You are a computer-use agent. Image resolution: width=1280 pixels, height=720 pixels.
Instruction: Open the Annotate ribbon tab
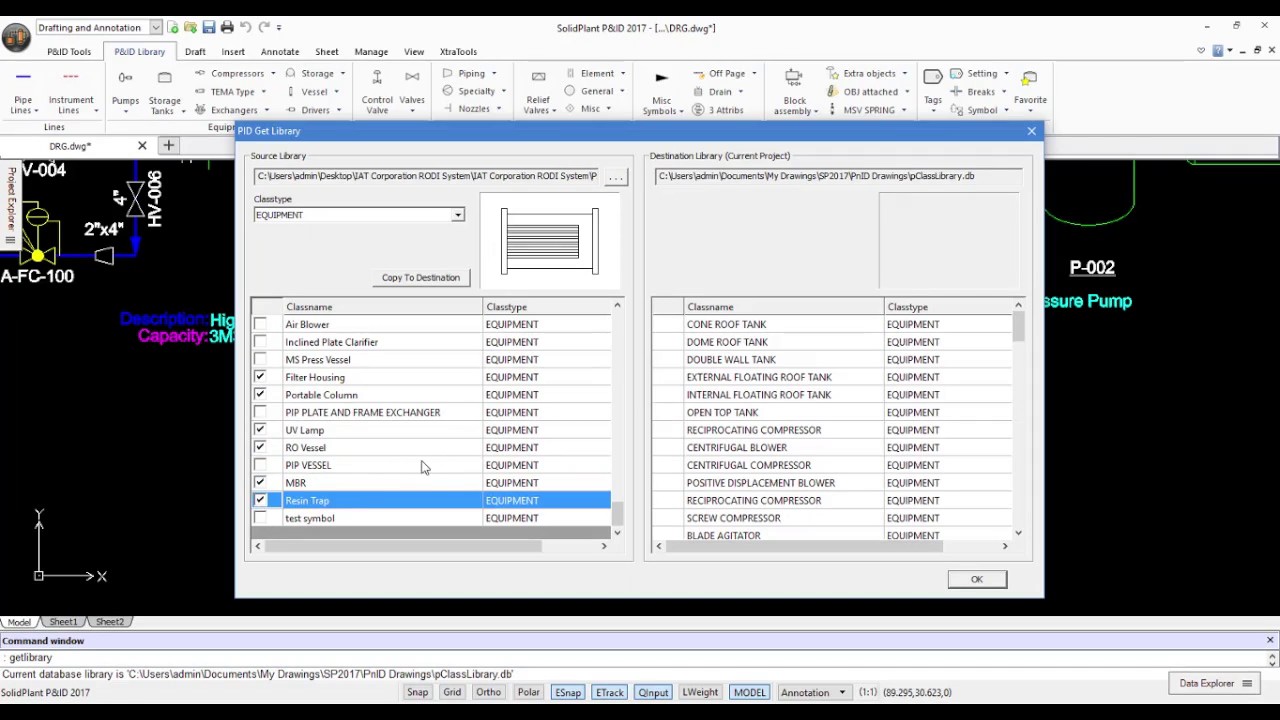pos(280,52)
